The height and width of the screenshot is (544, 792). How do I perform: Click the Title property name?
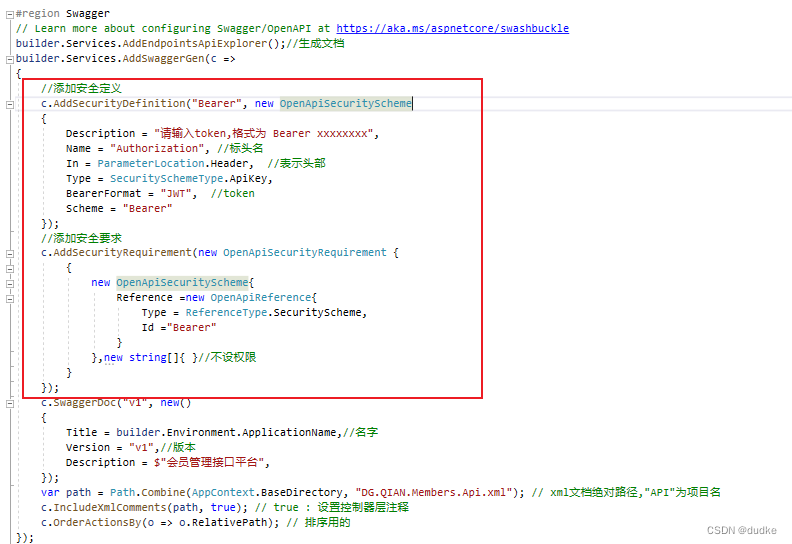tap(81, 432)
